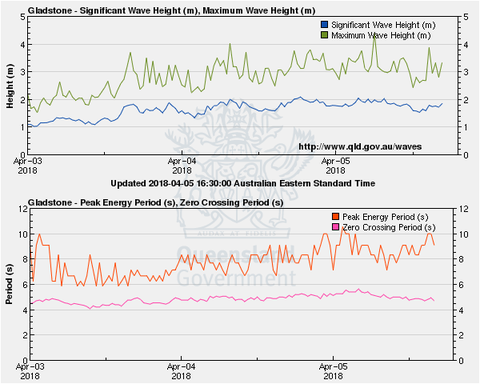Click the 'Period (s)' y-axis label
This screenshot has width=480, height=384.
[x=9, y=284]
